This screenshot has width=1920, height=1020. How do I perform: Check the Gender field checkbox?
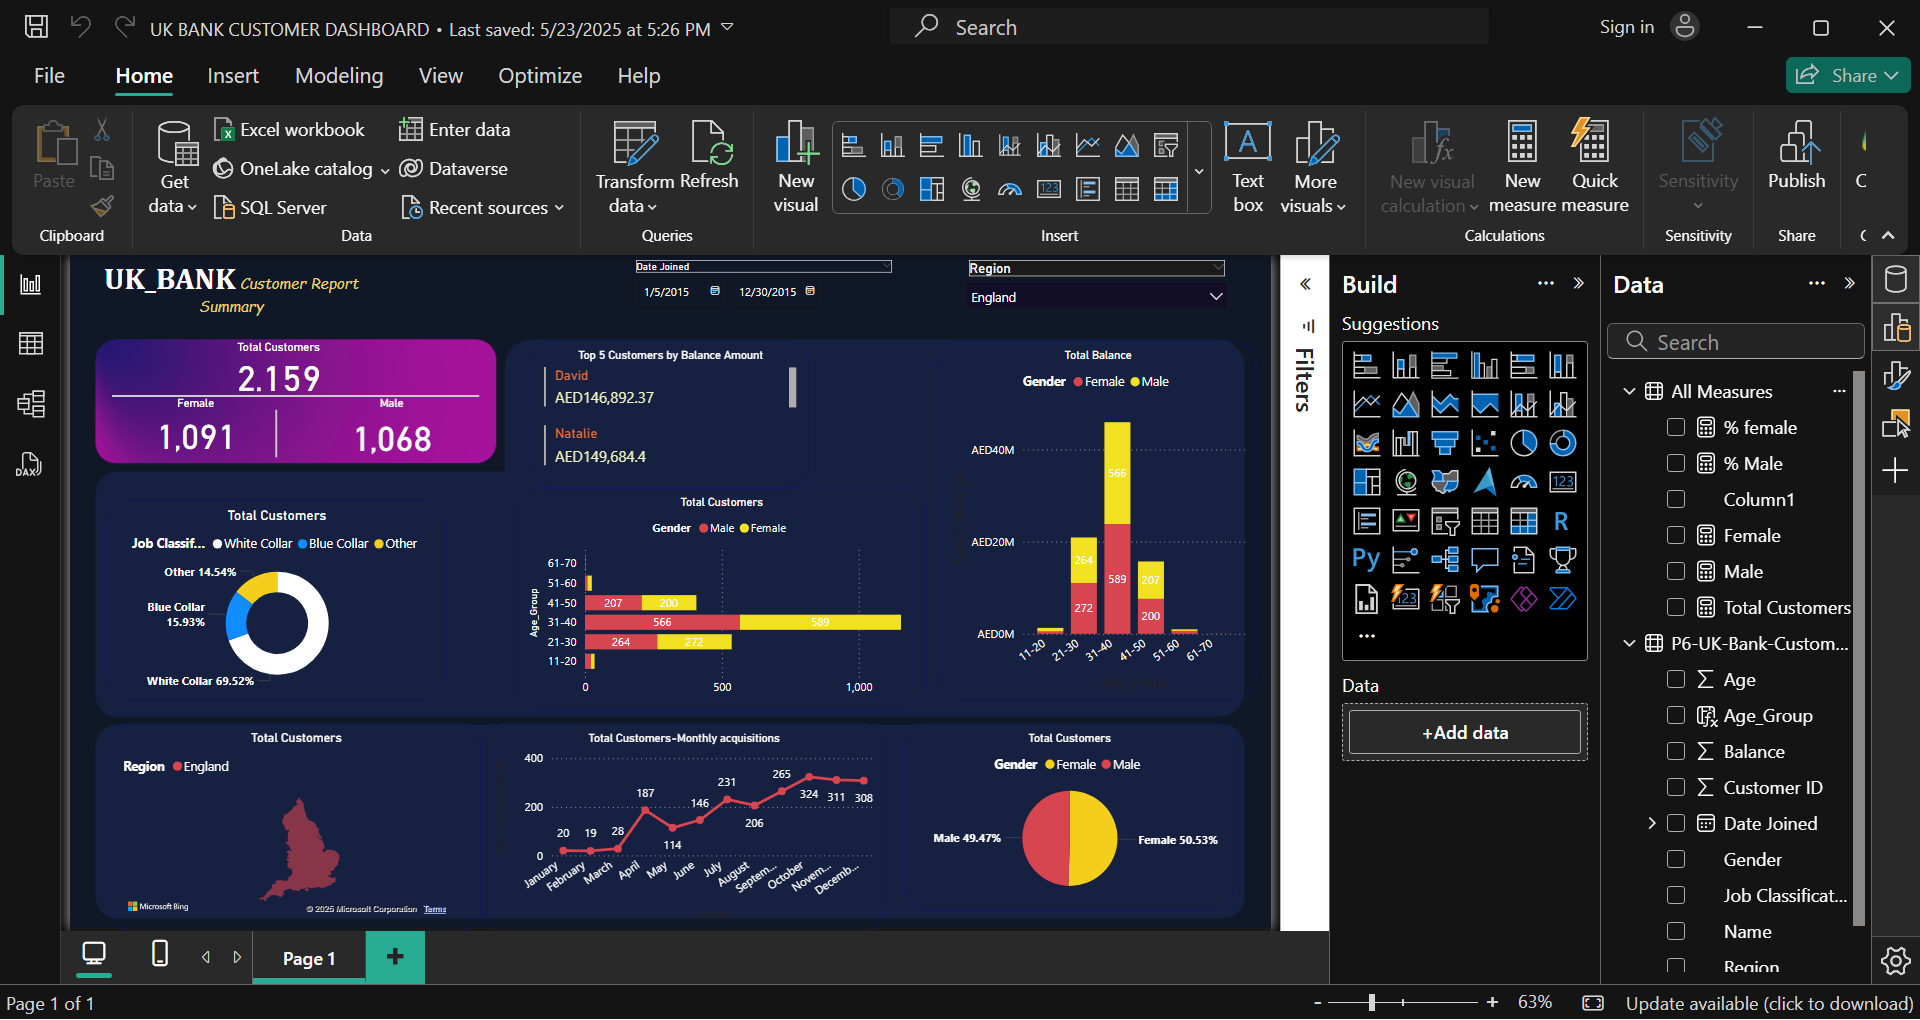1676,859
